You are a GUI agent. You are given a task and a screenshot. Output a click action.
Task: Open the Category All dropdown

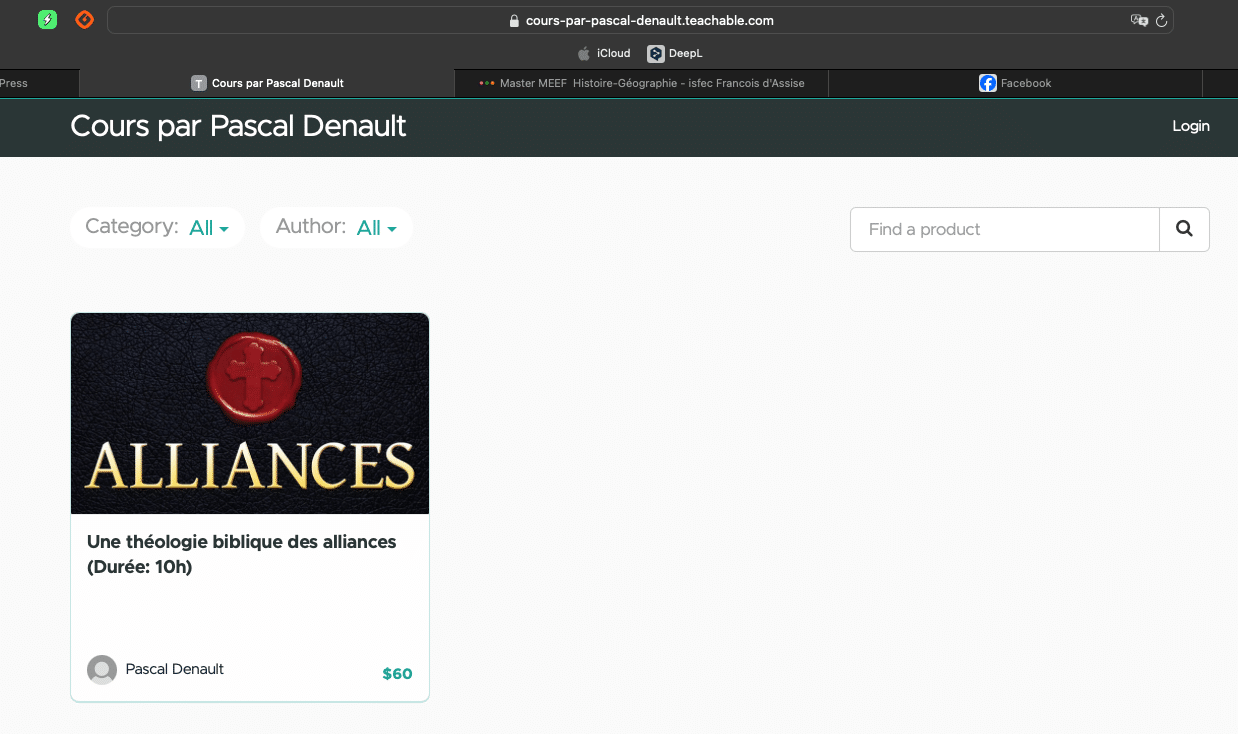209,228
